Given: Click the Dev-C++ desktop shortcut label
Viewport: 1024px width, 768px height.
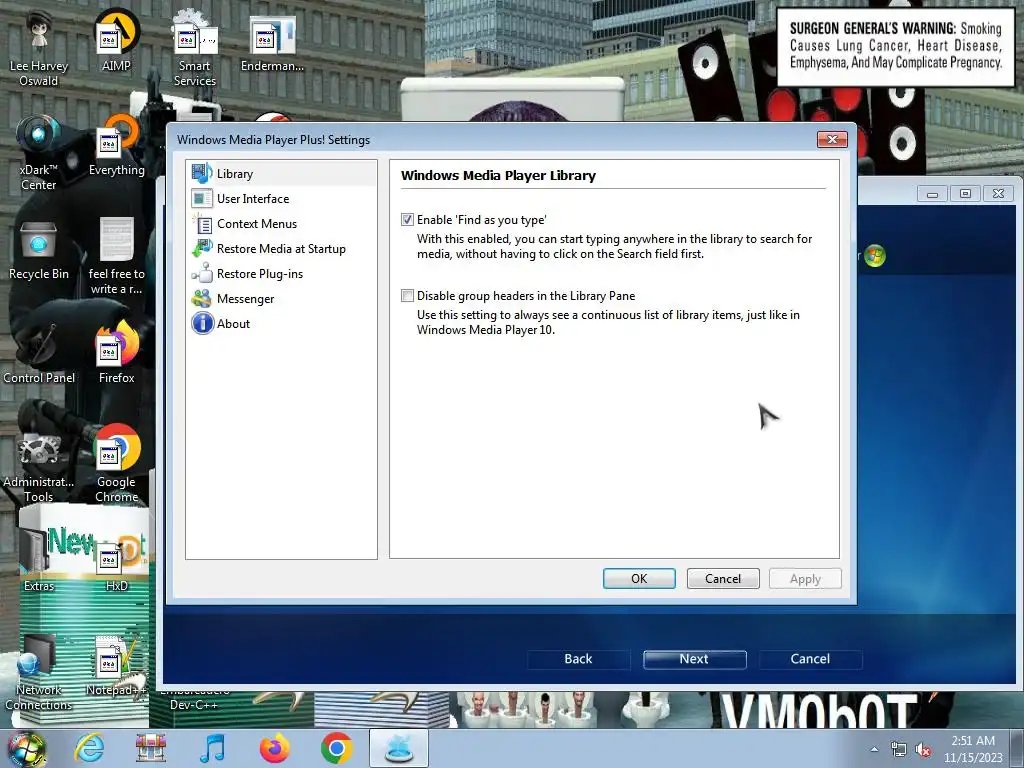Looking at the screenshot, I should pyautogui.click(x=194, y=705).
